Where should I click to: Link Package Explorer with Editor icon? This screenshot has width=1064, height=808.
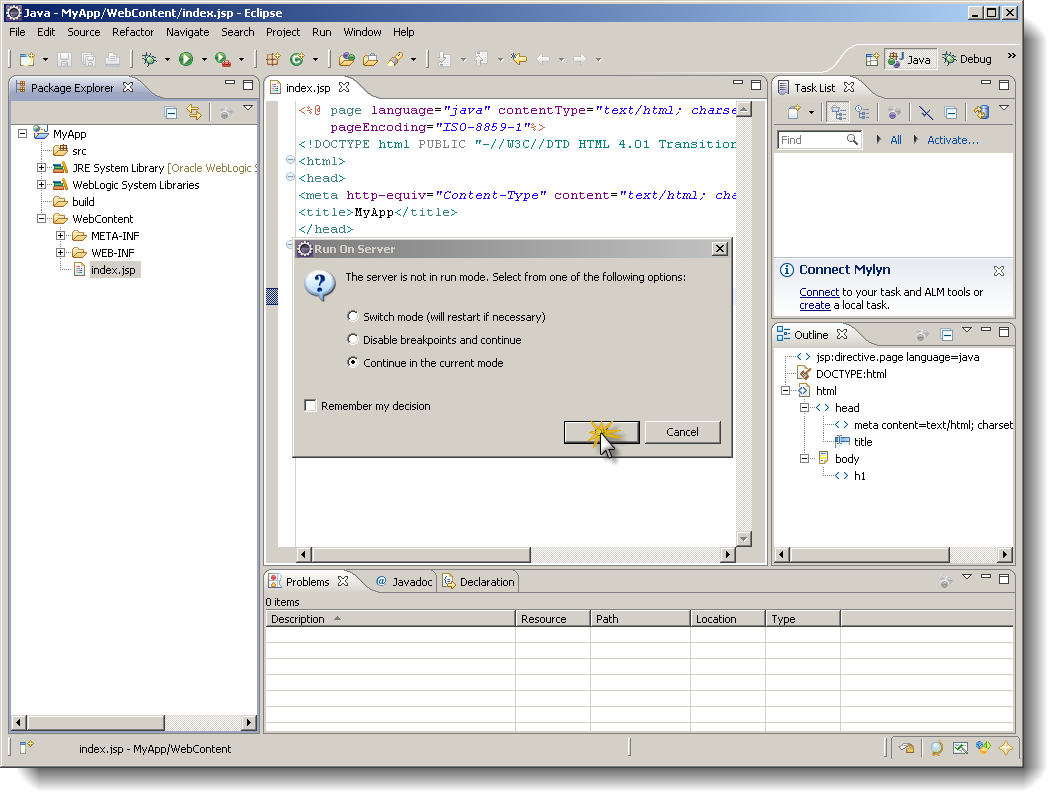pyautogui.click(x=196, y=112)
